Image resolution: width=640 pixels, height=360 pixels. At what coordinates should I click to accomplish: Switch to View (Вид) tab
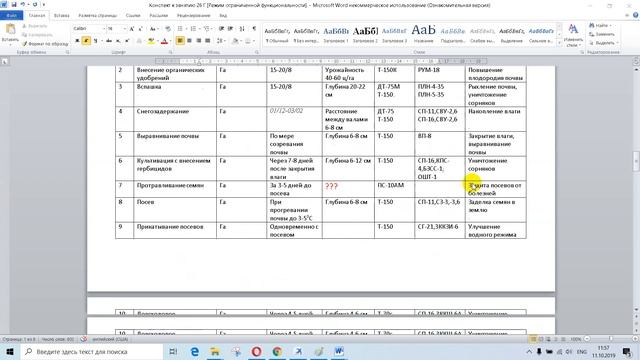click(x=223, y=16)
